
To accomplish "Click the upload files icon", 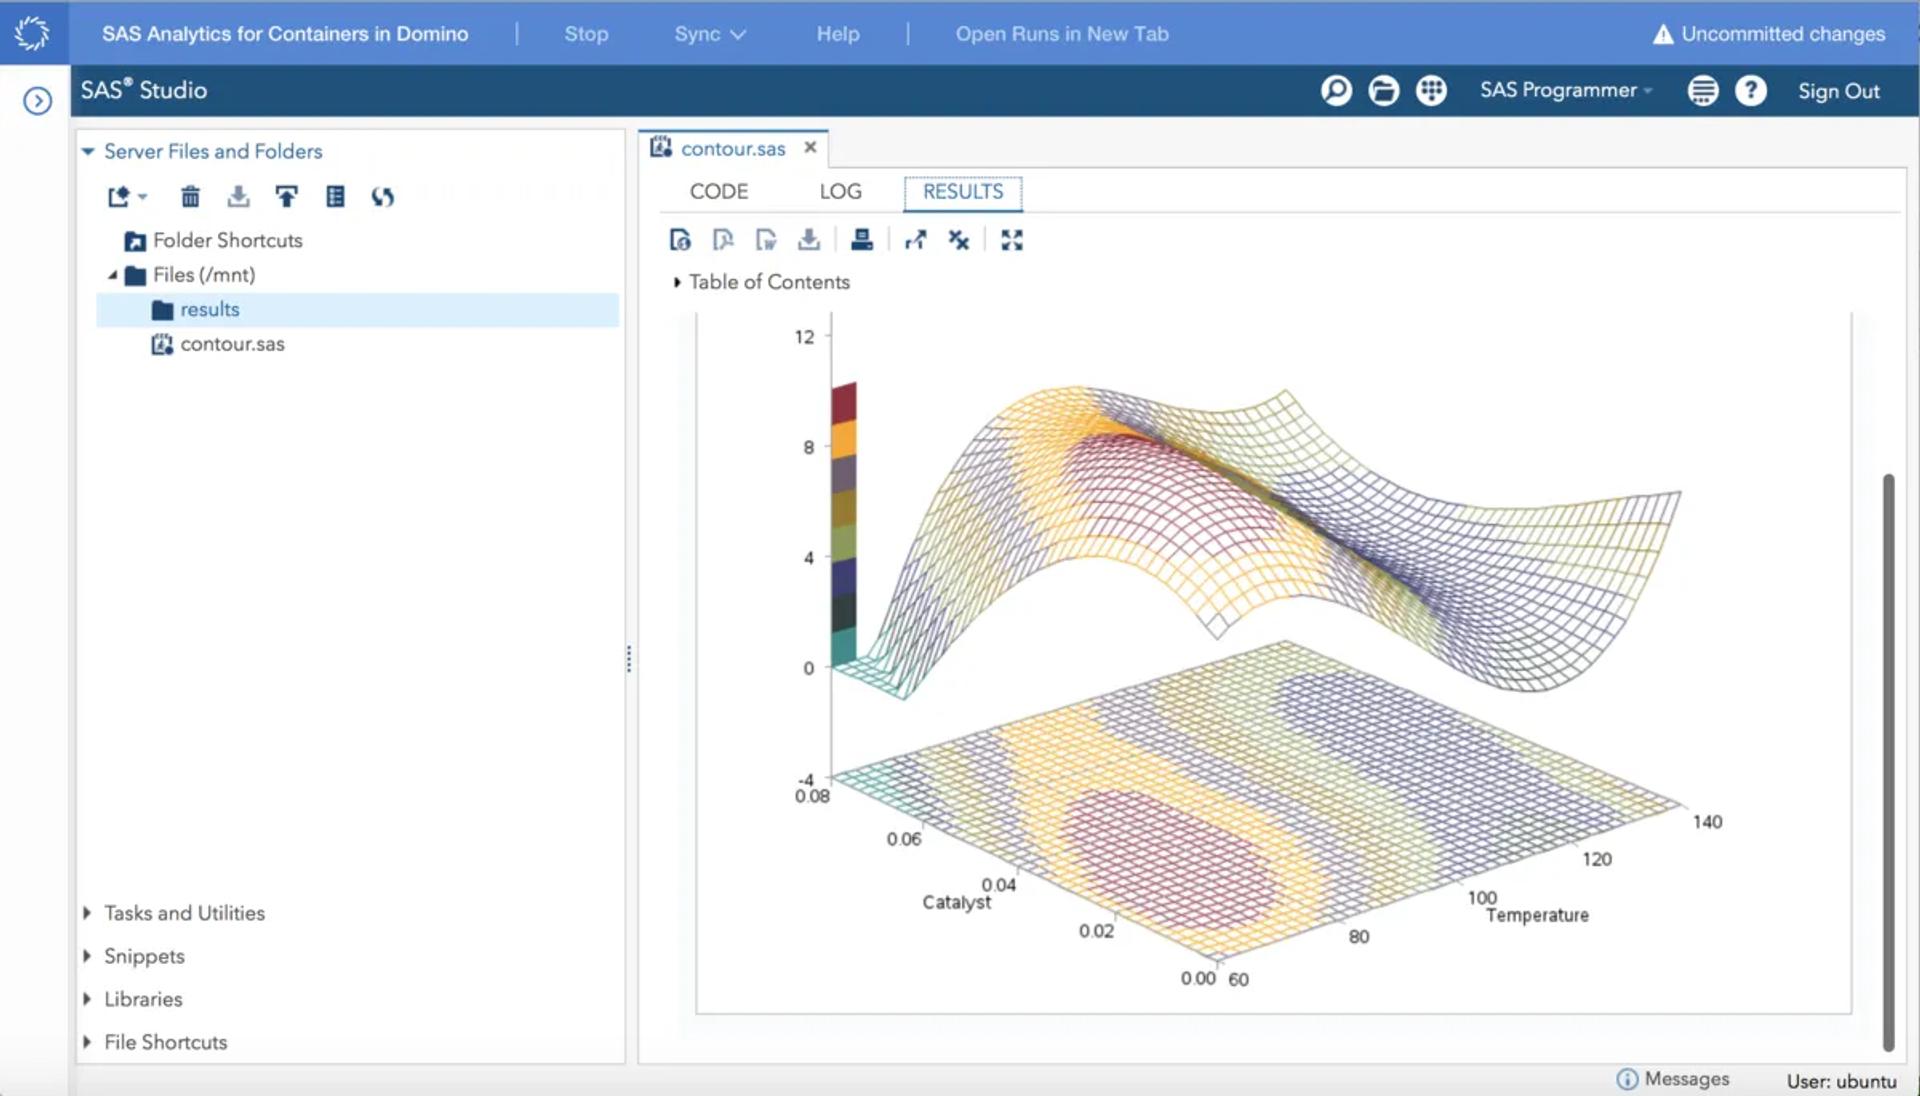I will (x=286, y=197).
